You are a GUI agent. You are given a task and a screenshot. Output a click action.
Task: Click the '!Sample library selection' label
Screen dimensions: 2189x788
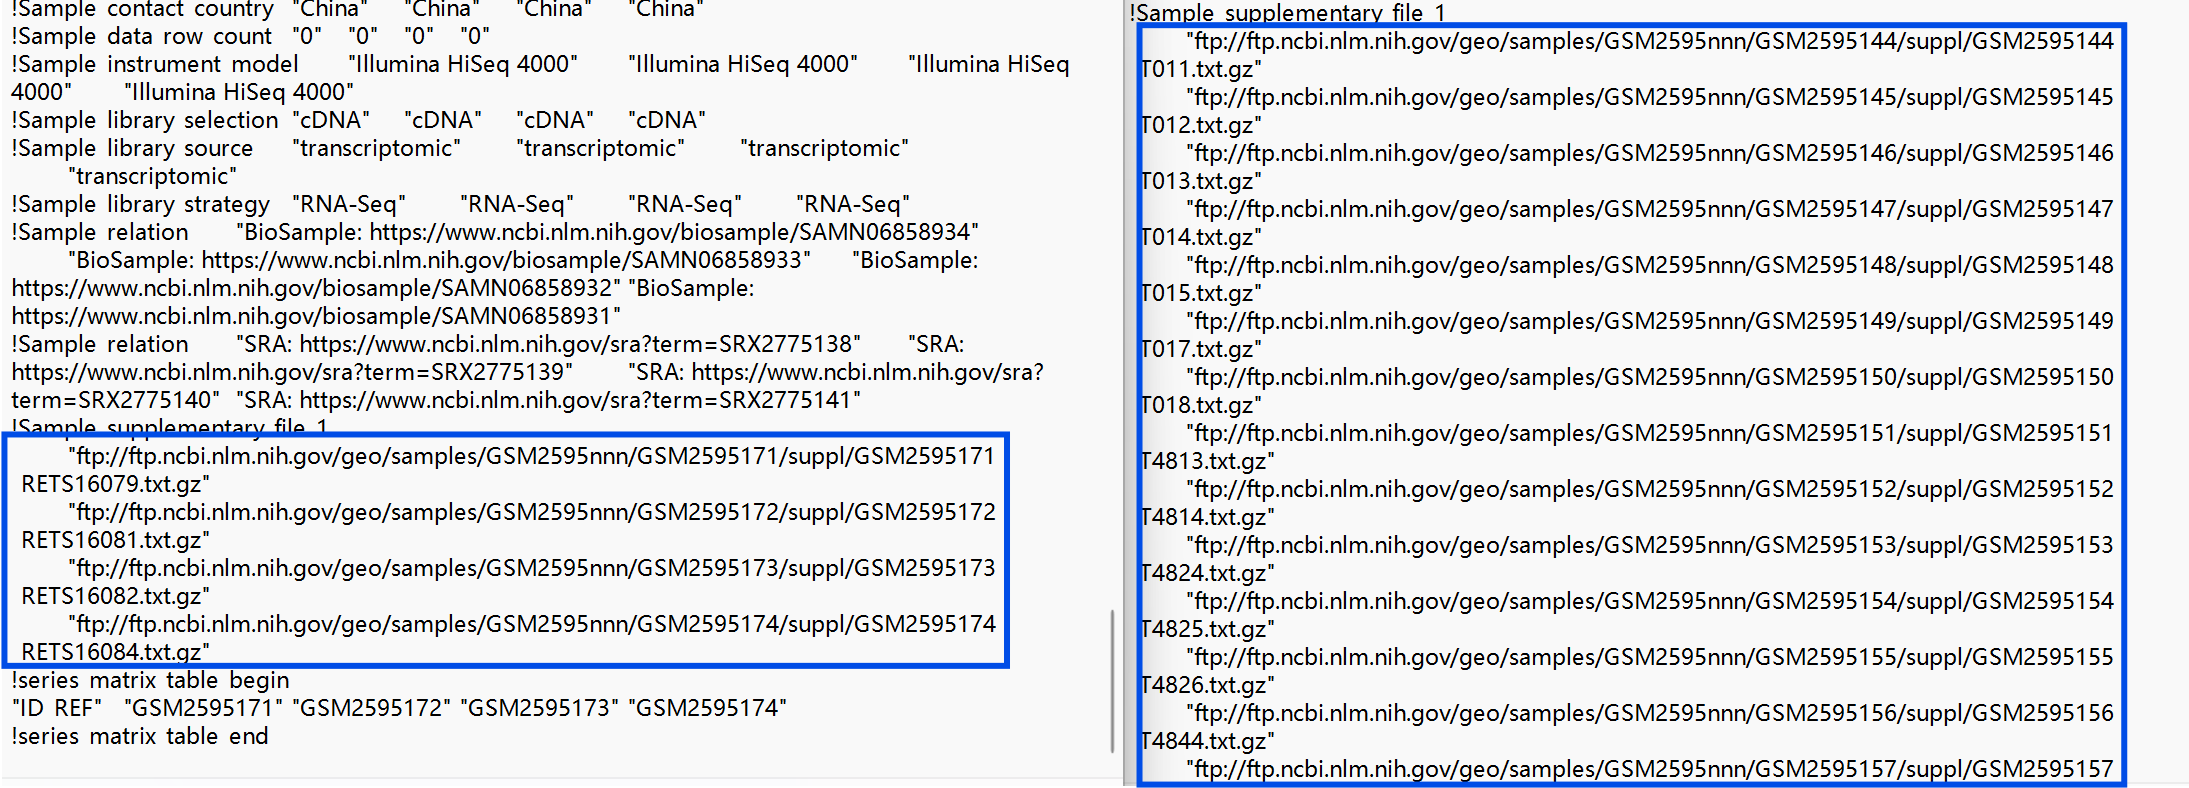pyautogui.click(x=145, y=120)
